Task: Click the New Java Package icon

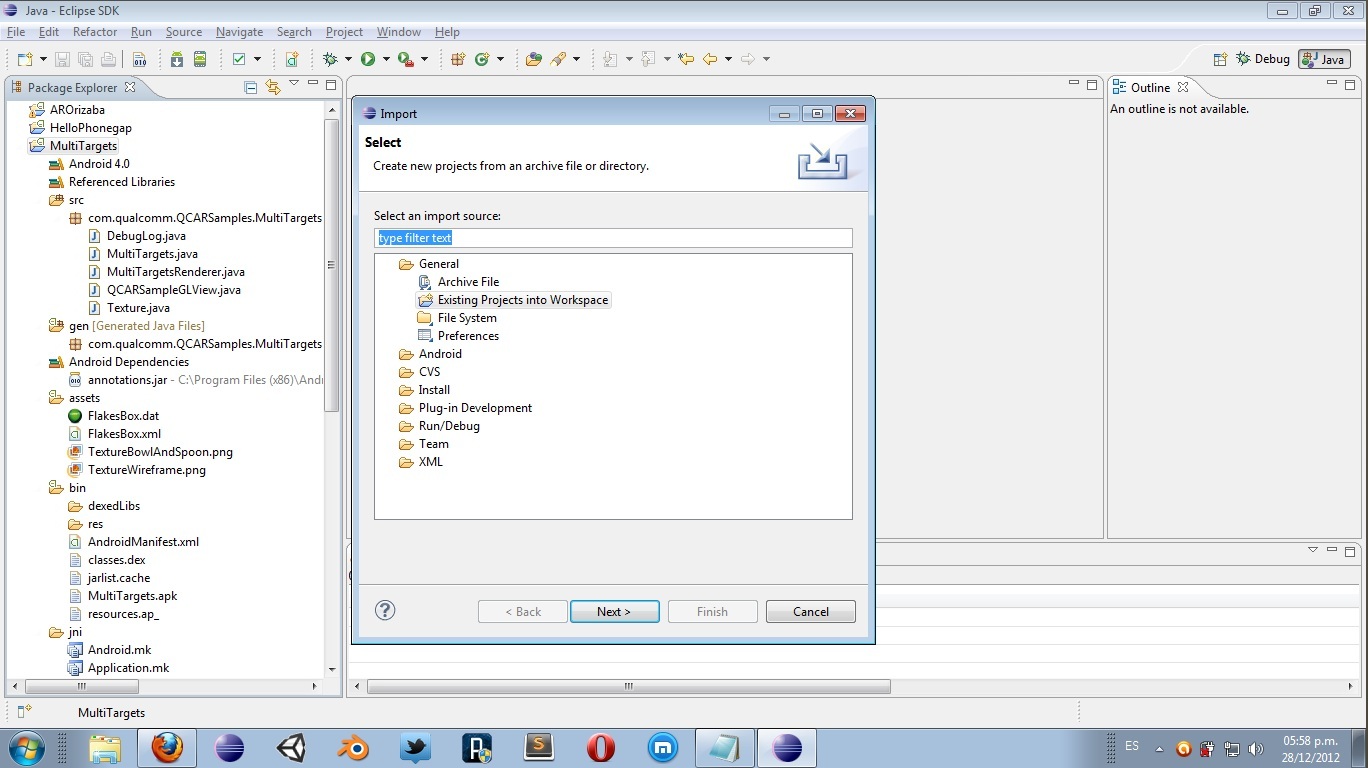Action: 458,59
